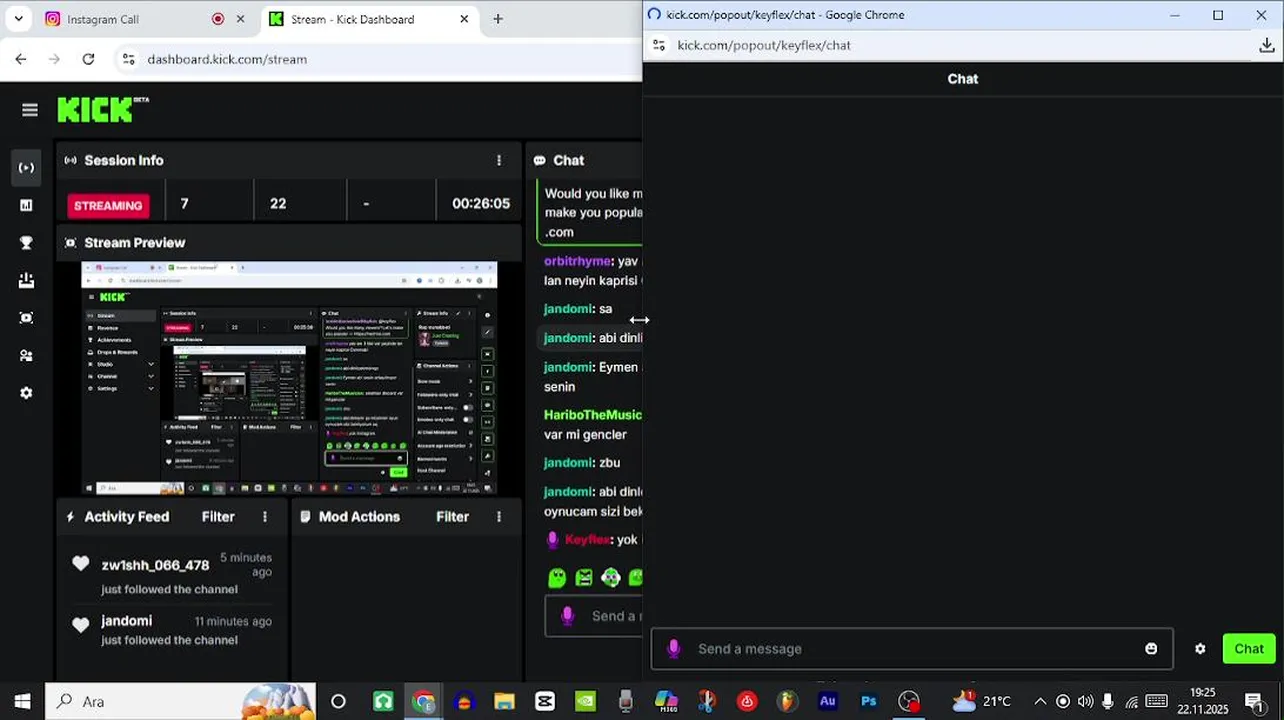Image resolution: width=1284 pixels, height=720 pixels.
Task: Open CapCut from the taskbar
Action: pos(545,701)
